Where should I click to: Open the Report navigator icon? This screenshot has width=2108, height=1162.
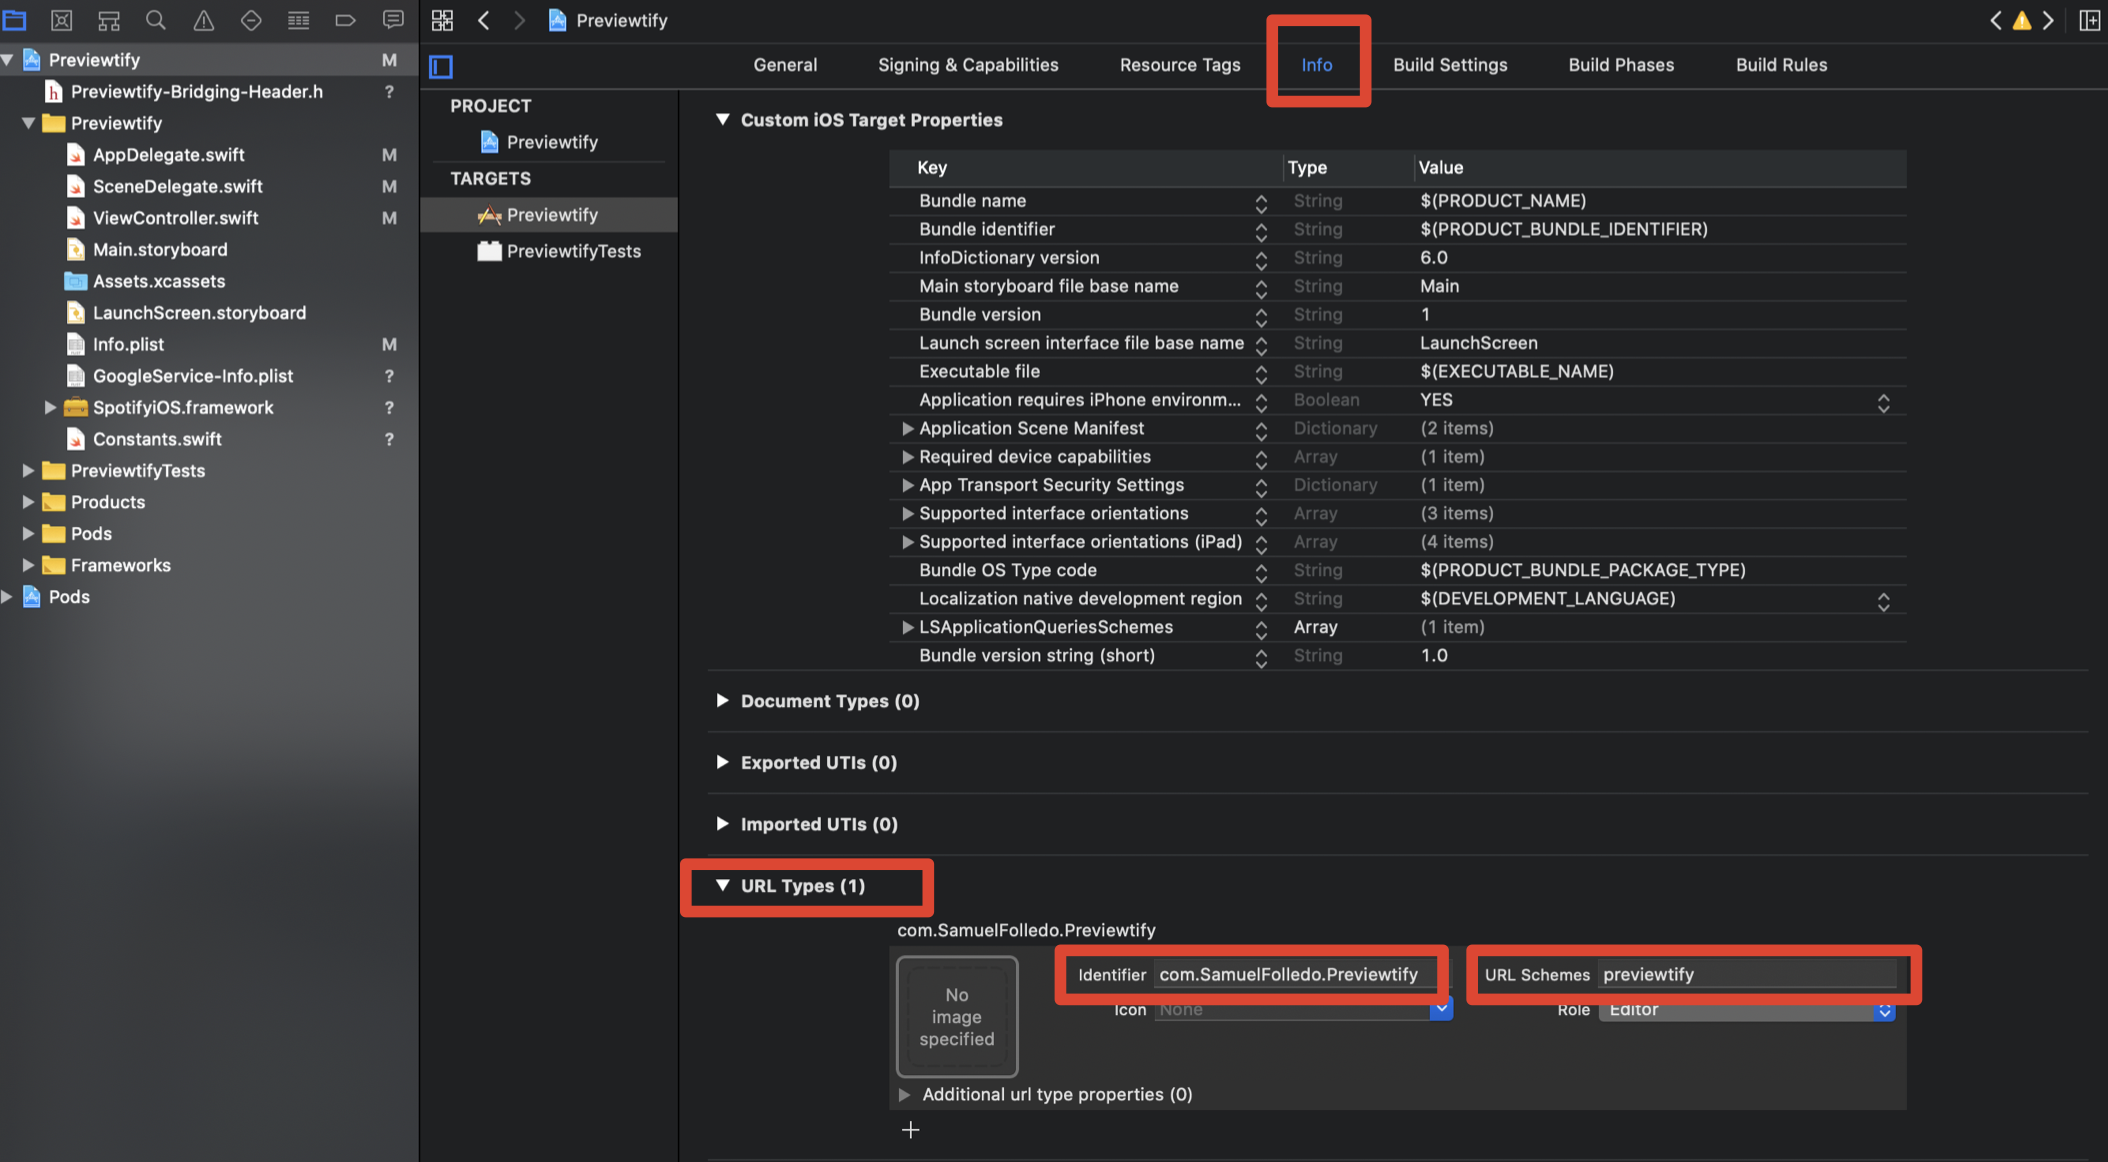393,20
